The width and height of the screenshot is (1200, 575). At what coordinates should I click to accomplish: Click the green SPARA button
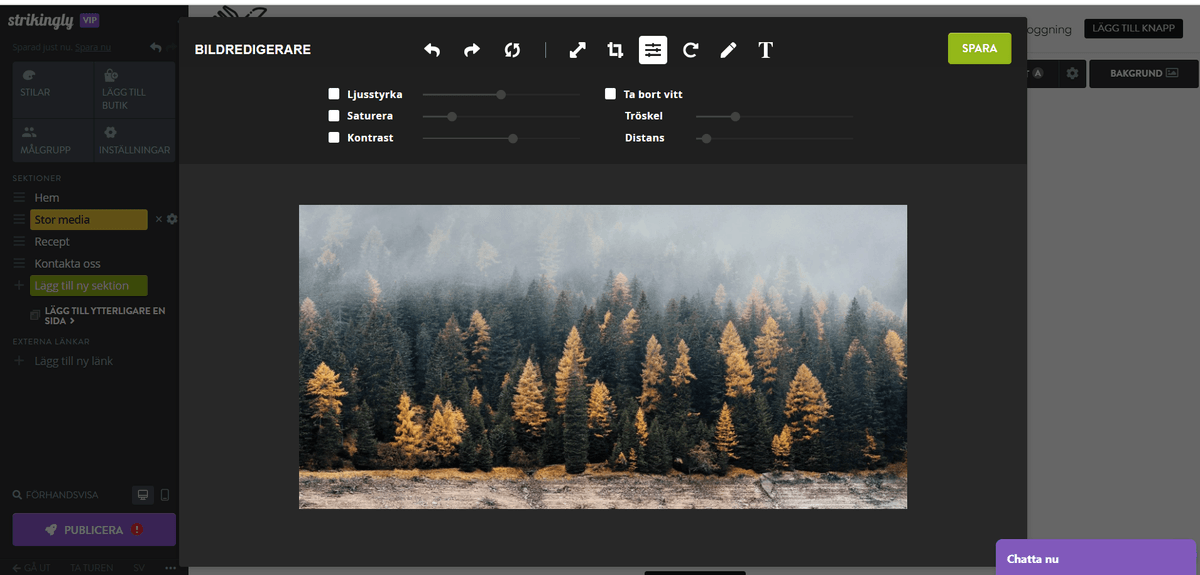tap(979, 48)
